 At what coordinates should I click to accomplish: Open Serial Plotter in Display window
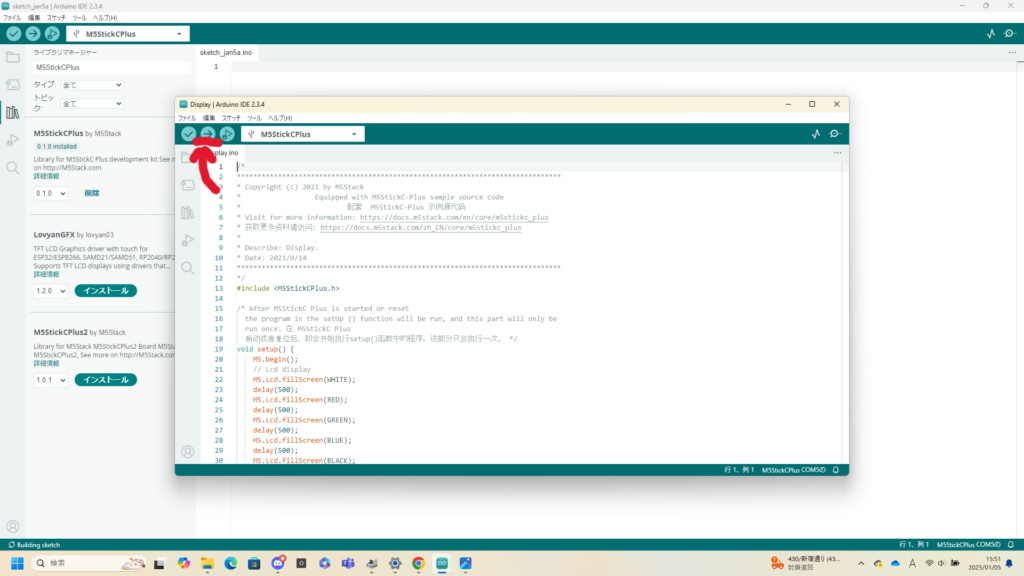pos(816,134)
